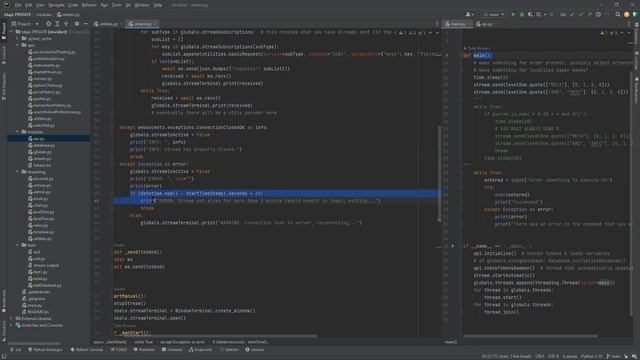640x360 pixels.
Task: Open the Terminal tool window
Action: pyautogui.click(x=172, y=350)
